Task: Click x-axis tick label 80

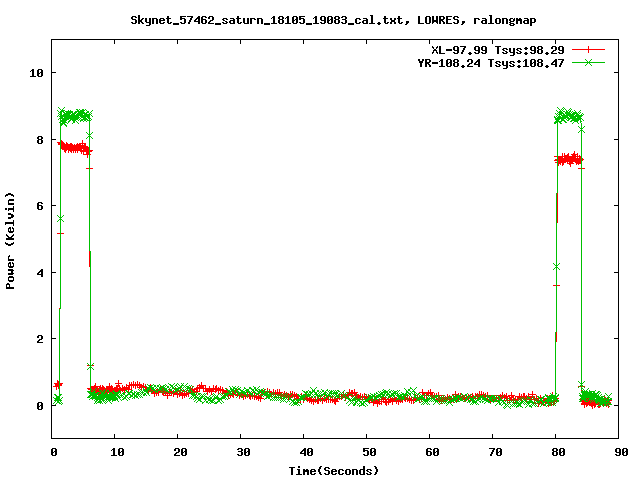Action: [x=558, y=452]
